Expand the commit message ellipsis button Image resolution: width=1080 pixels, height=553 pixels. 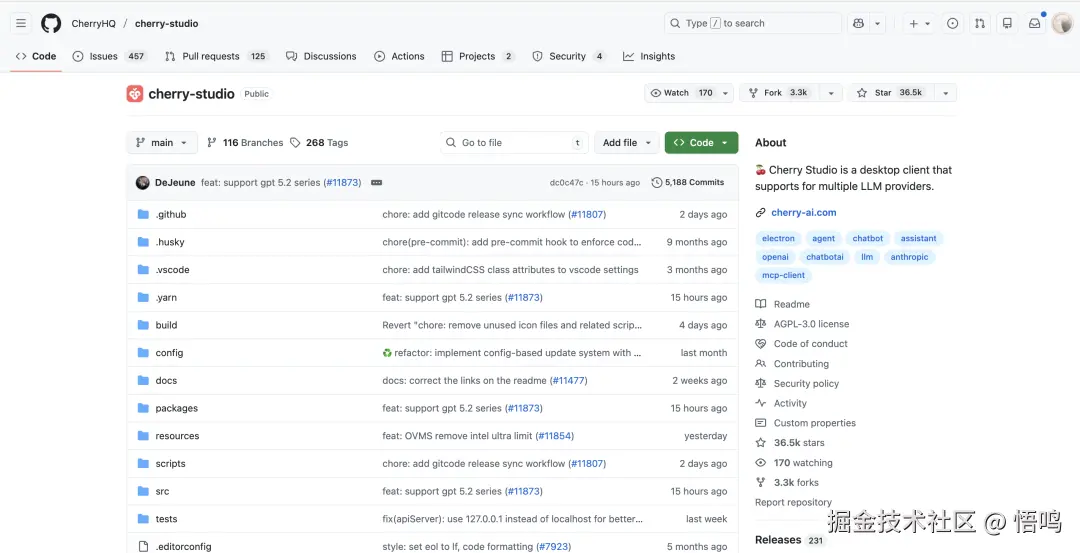pyautogui.click(x=377, y=182)
